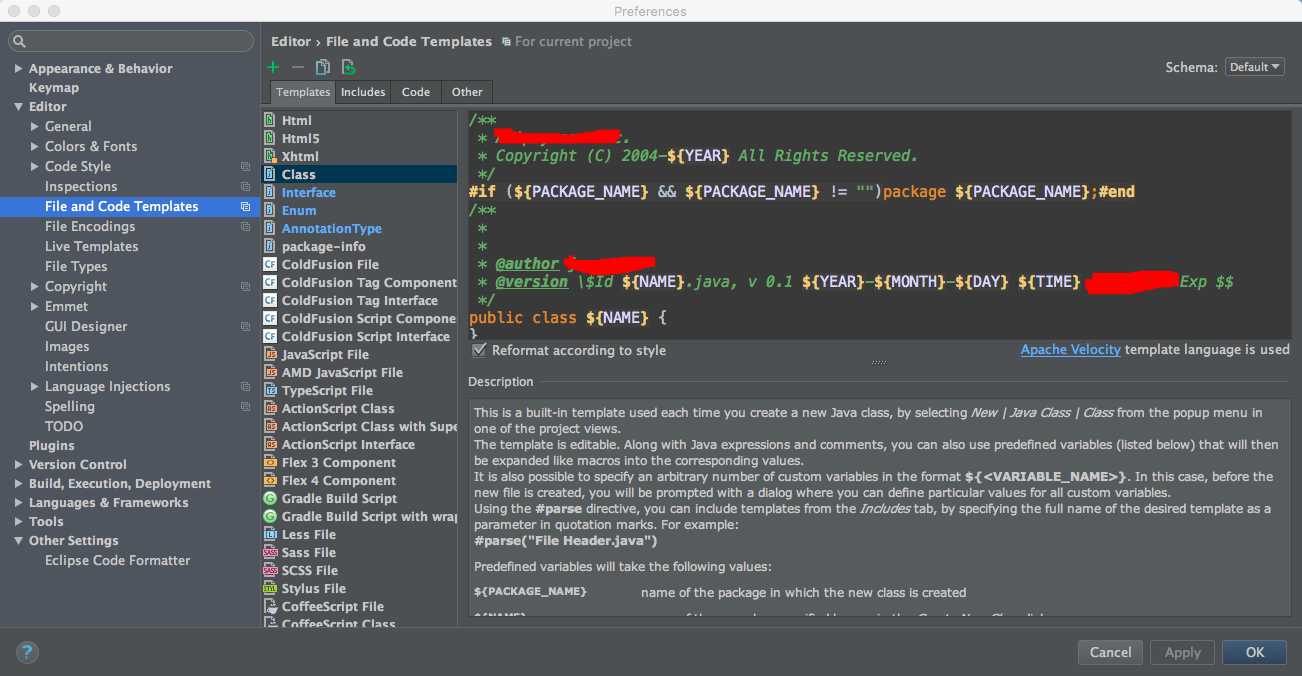Select the Live Templates settings page
This screenshot has width=1302, height=676.
coord(91,246)
